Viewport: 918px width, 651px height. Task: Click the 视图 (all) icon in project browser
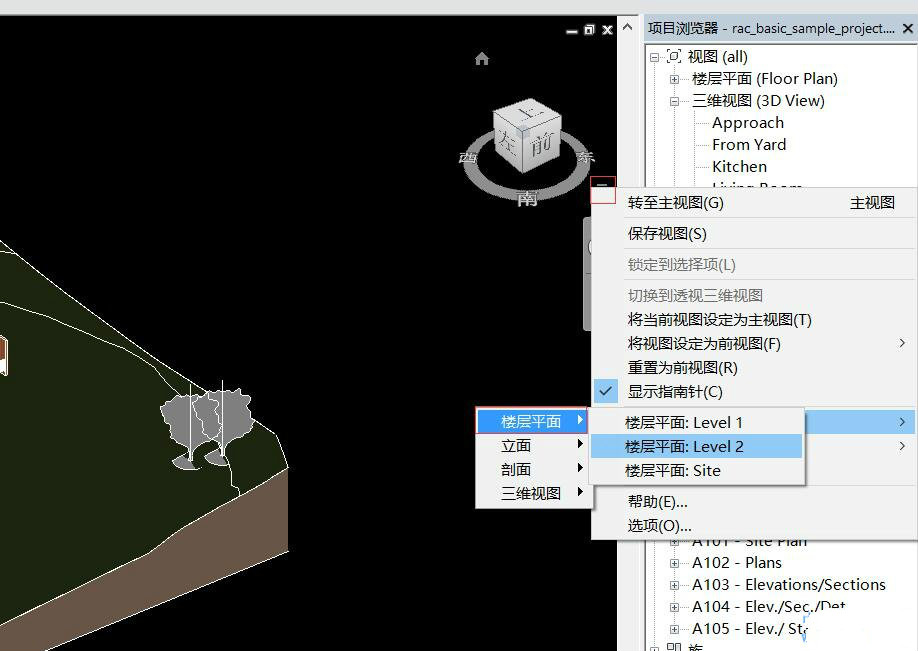673,56
